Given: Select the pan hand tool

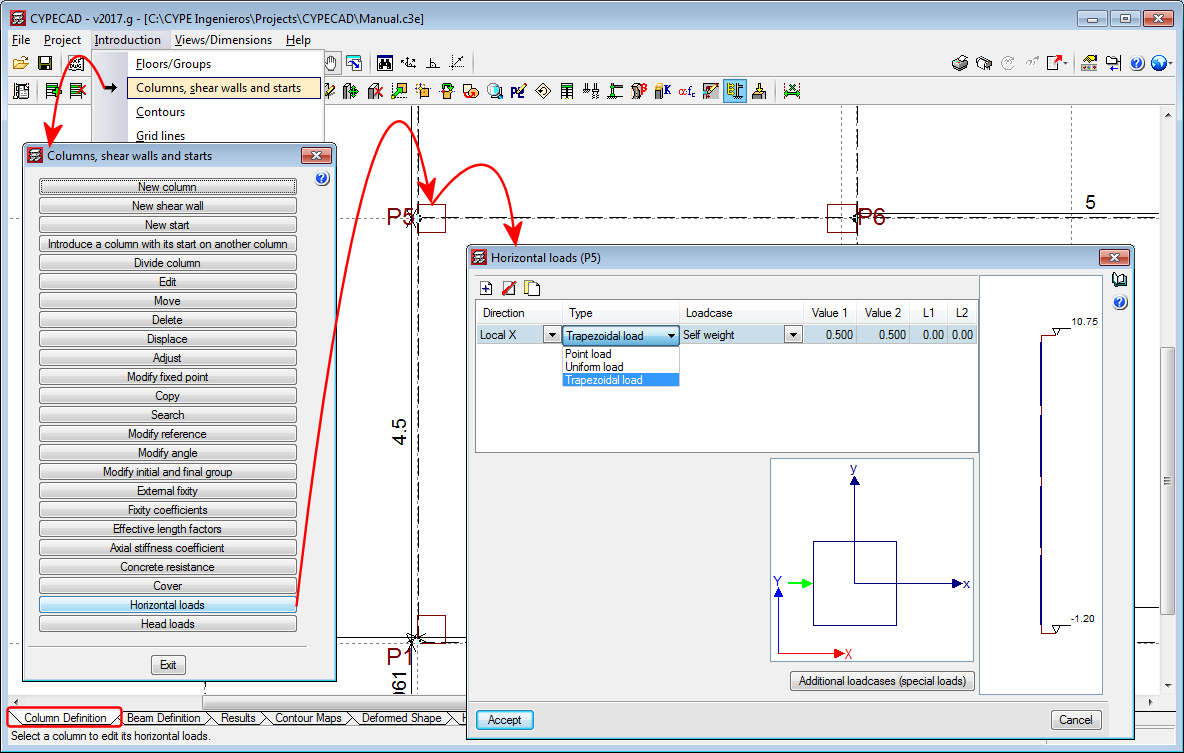Looking at the screenshot, I should coord(330,63).
